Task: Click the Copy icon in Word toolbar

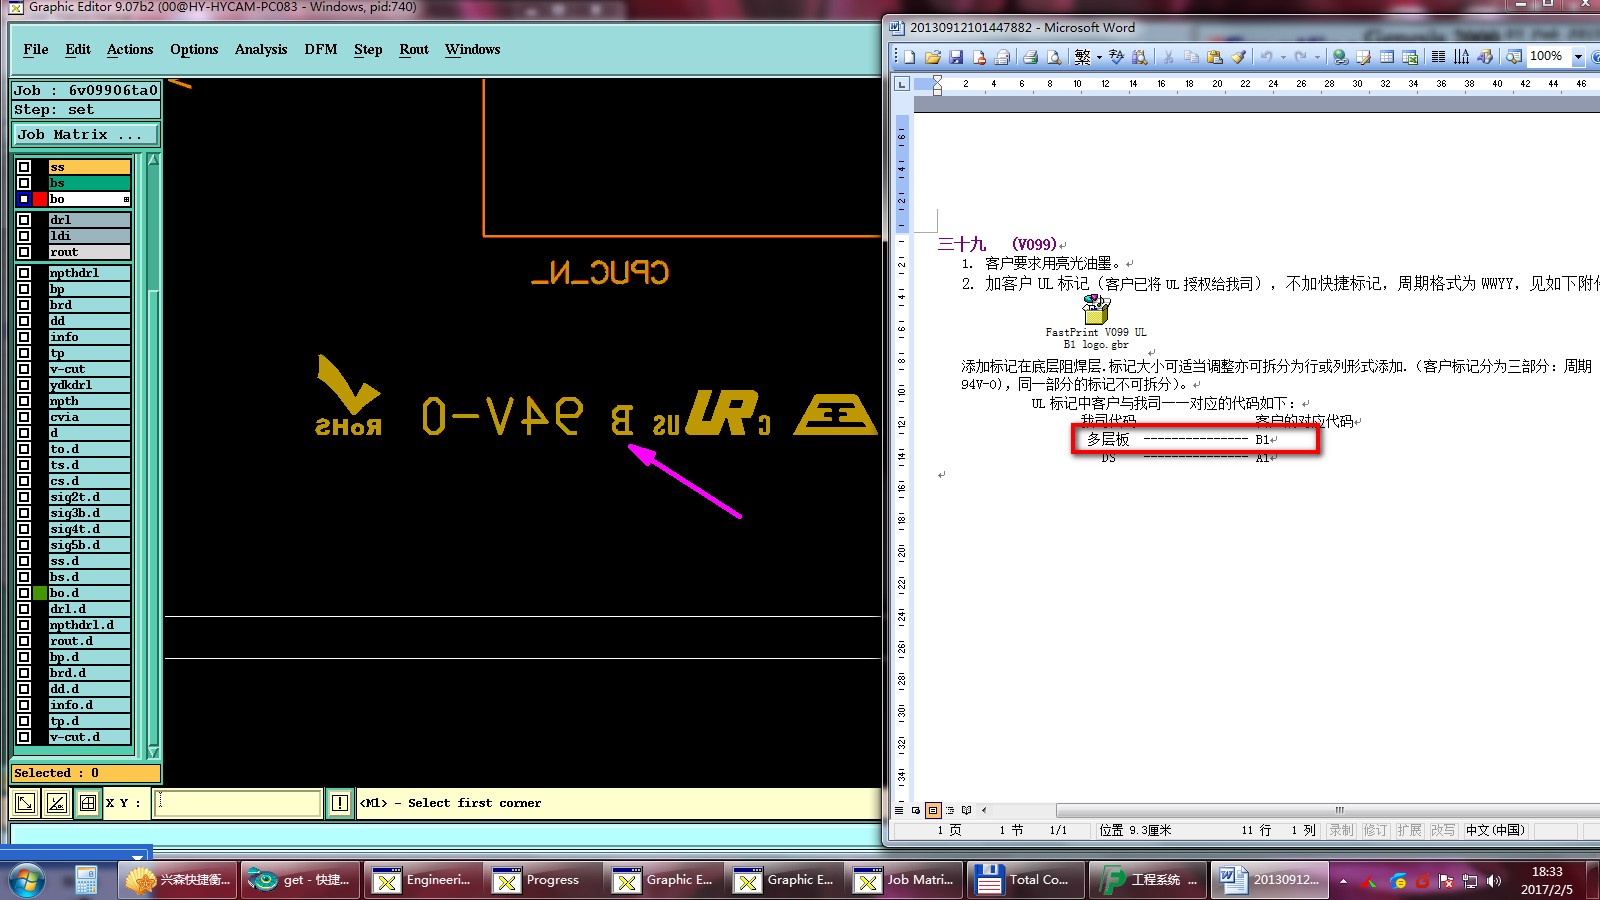Action: click(x=1192, y=57)
